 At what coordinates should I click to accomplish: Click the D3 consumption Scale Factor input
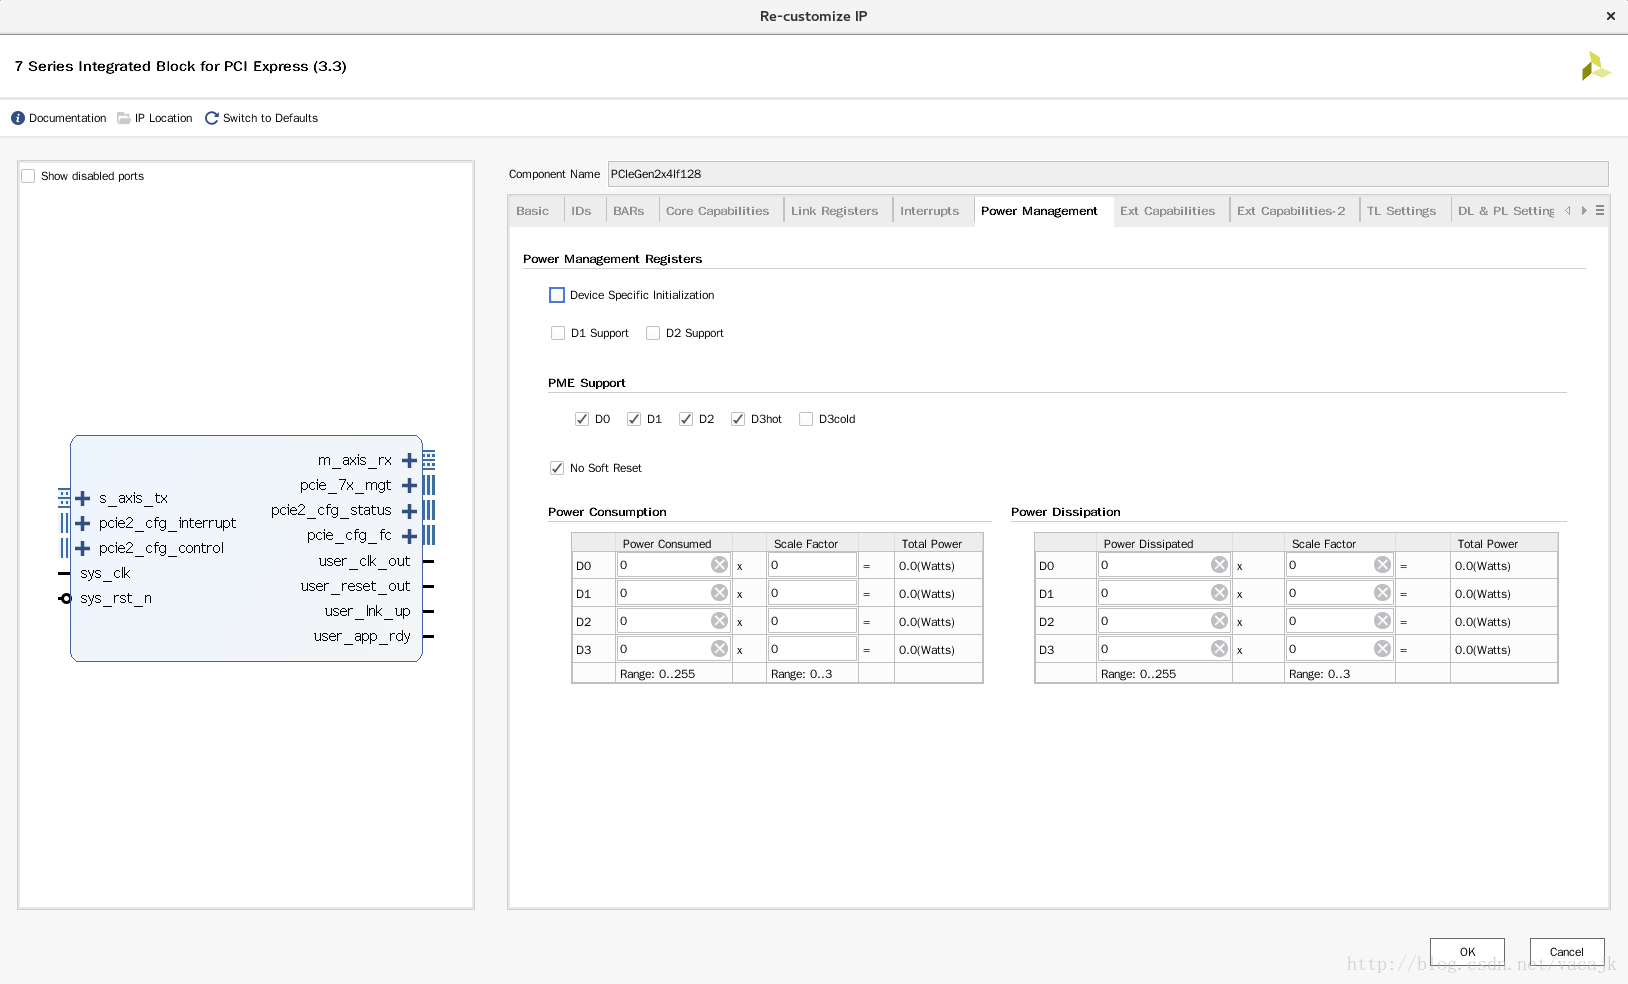coord(812,649)
